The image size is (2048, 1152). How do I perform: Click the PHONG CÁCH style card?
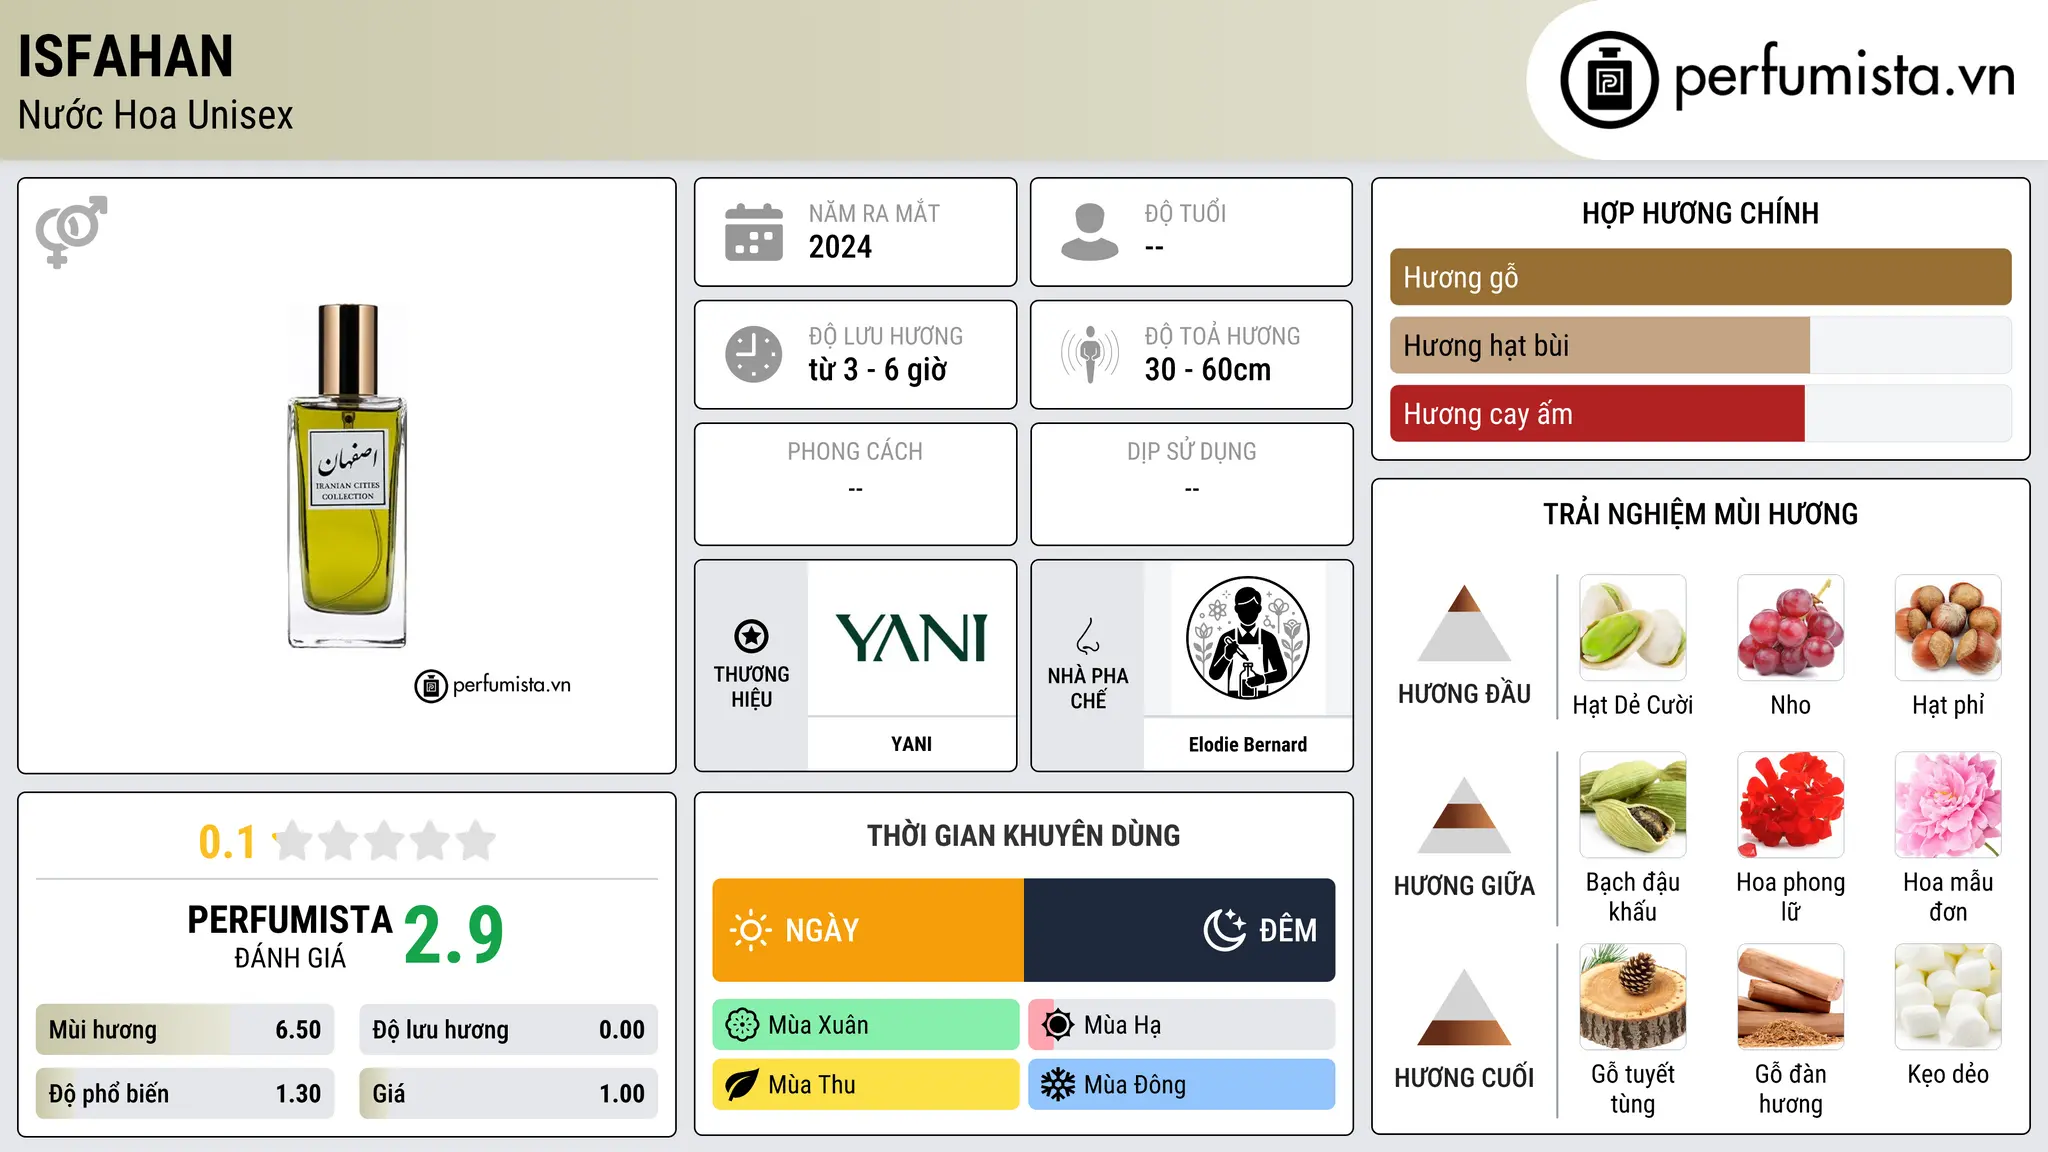point(855,484)
